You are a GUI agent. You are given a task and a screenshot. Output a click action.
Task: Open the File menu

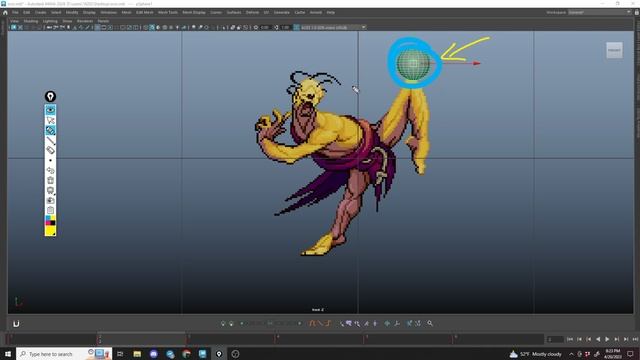click(15, 13)
